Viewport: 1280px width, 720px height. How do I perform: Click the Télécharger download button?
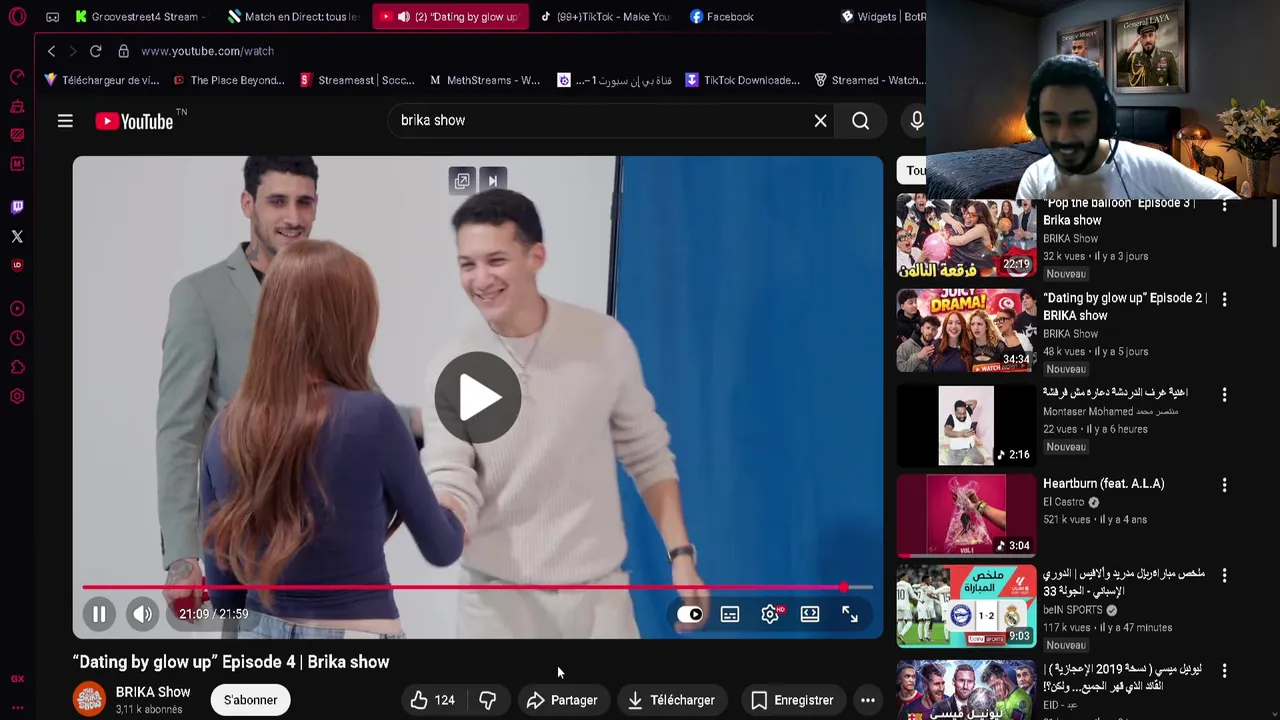671,700
